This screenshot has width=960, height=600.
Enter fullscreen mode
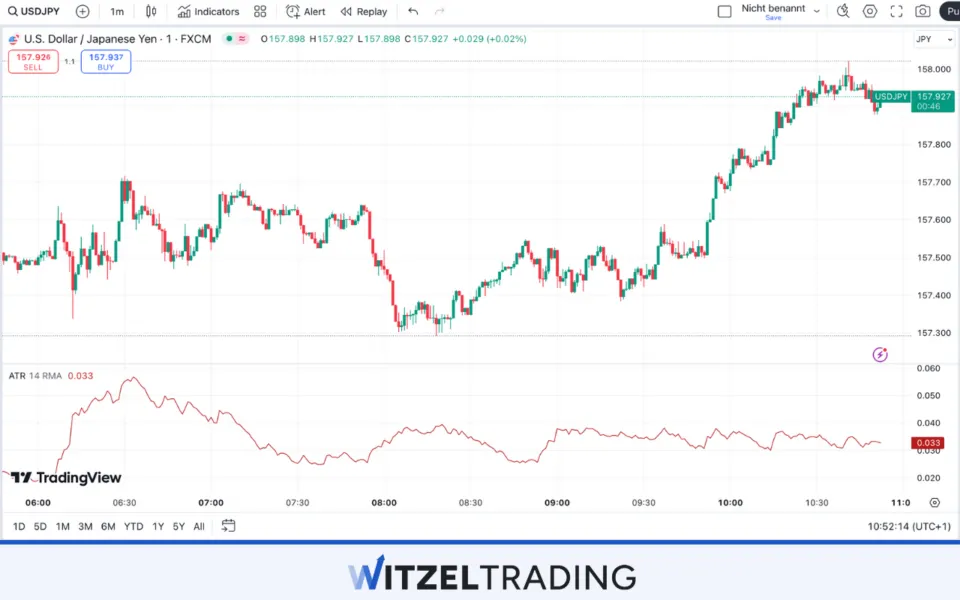(x=896, y=12)
